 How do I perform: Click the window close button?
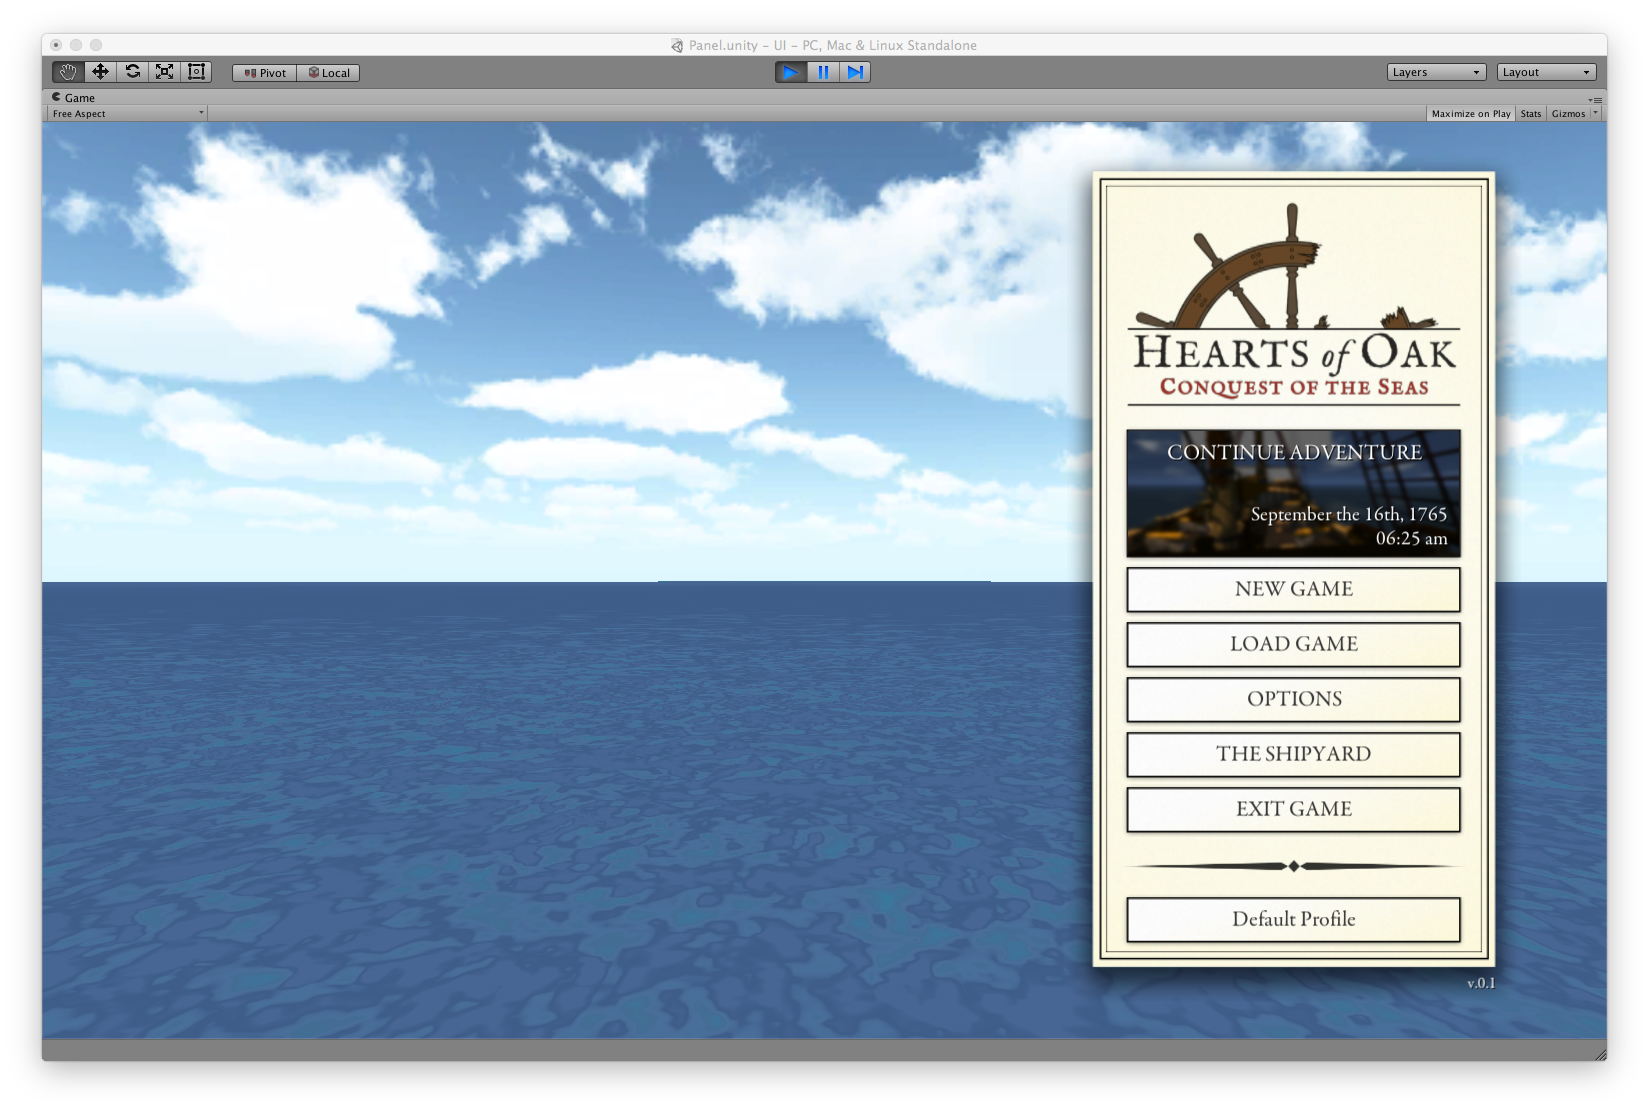click(x=56, y=45)
